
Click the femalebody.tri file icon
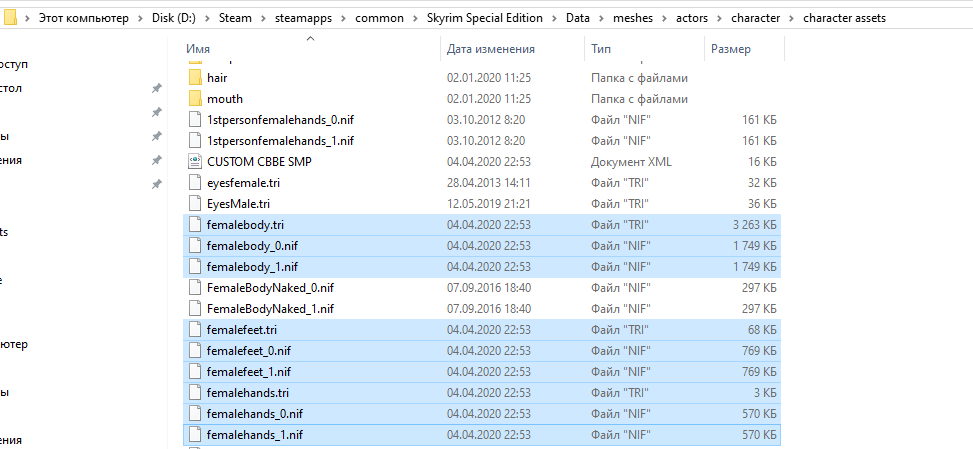(x=194, y=225)
